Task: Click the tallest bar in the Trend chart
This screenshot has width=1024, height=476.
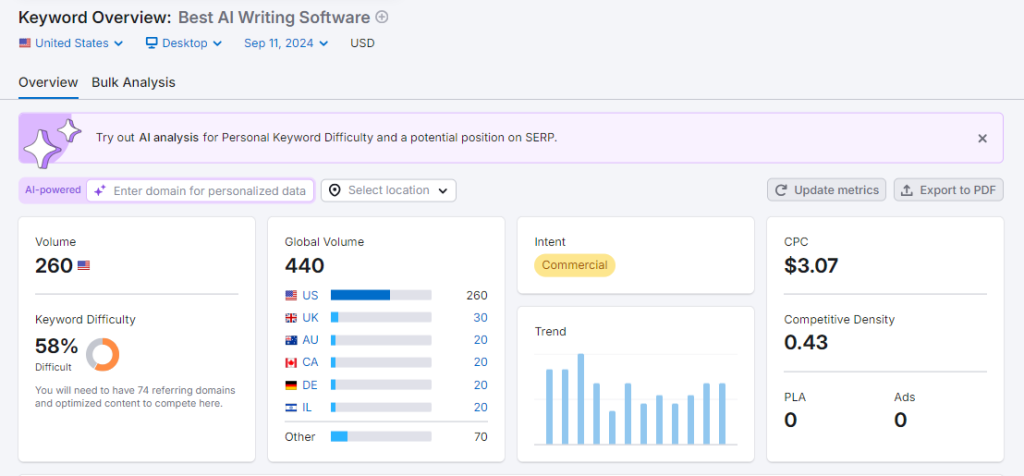Action: [x=581, y=399]
